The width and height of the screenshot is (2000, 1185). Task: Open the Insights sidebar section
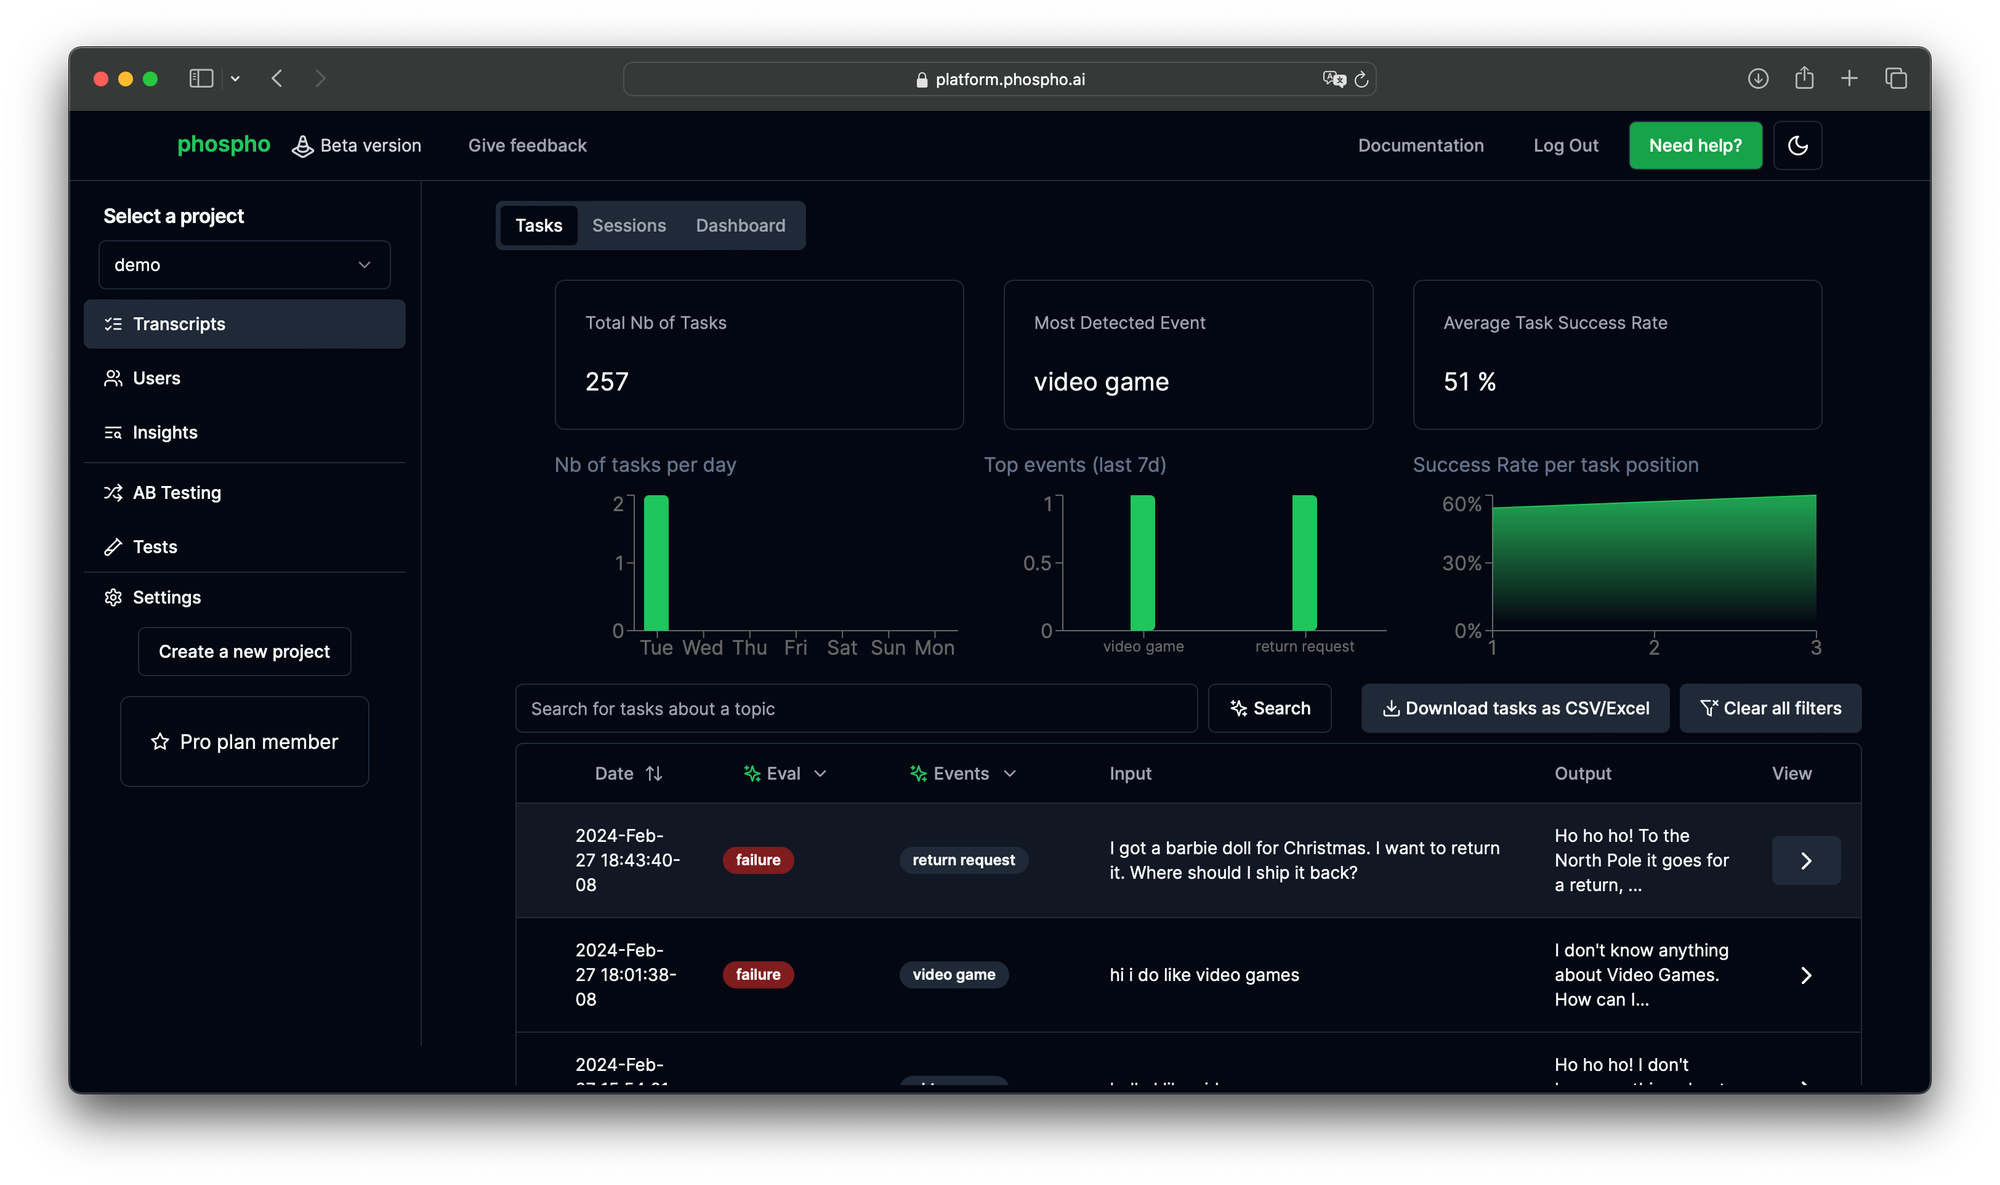165,432
